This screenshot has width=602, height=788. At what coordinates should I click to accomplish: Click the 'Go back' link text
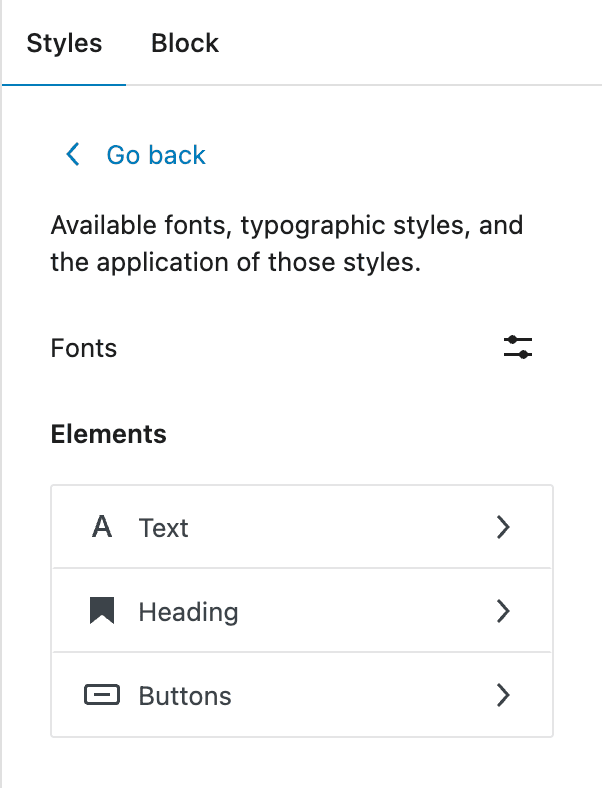tap(156, 155)
